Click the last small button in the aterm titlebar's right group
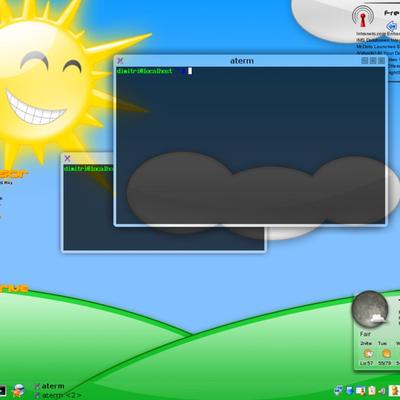Image resolution: width=400 pixels, height=400 pixels. click(x=381, y=61)
